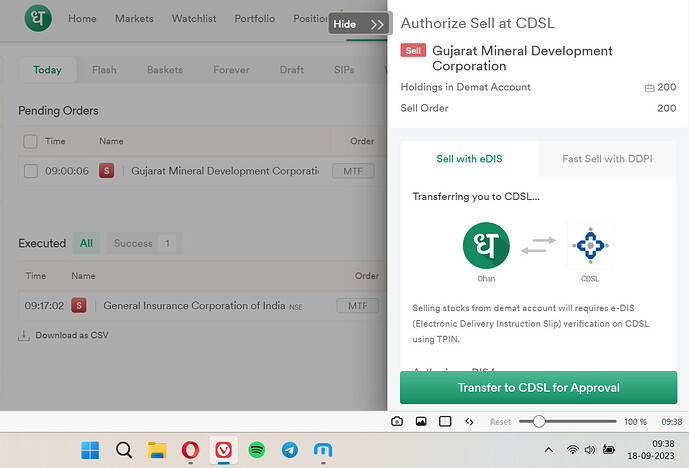
Task: Click the red S sell badge on Gujarat Mineral row
Action: click(106, 171)
